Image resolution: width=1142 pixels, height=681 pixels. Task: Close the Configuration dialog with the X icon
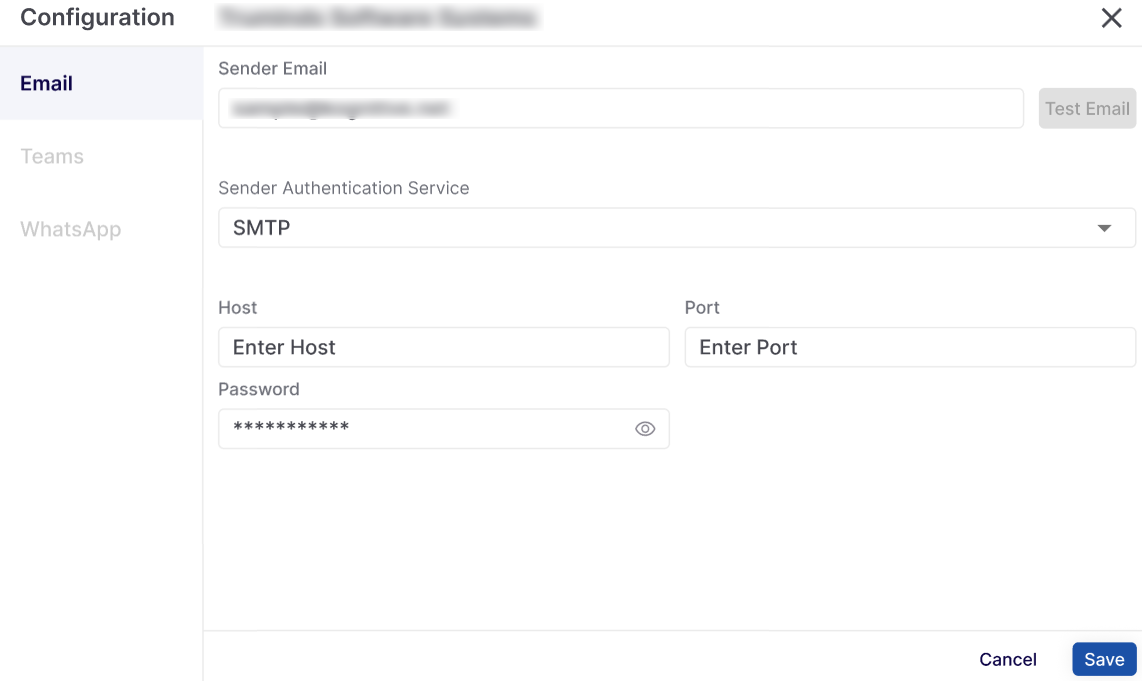pos(1111,18)
